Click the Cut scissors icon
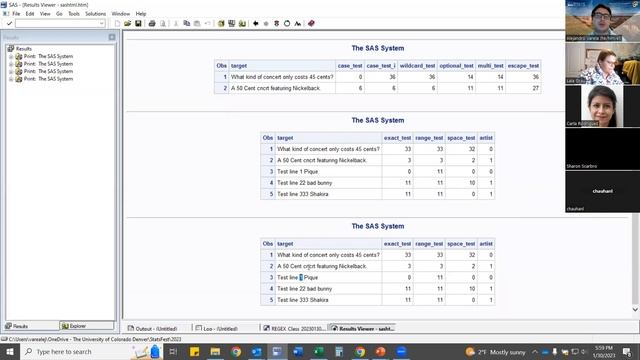Viewport: 640px width, 360px height. click(x=176, y=24)
